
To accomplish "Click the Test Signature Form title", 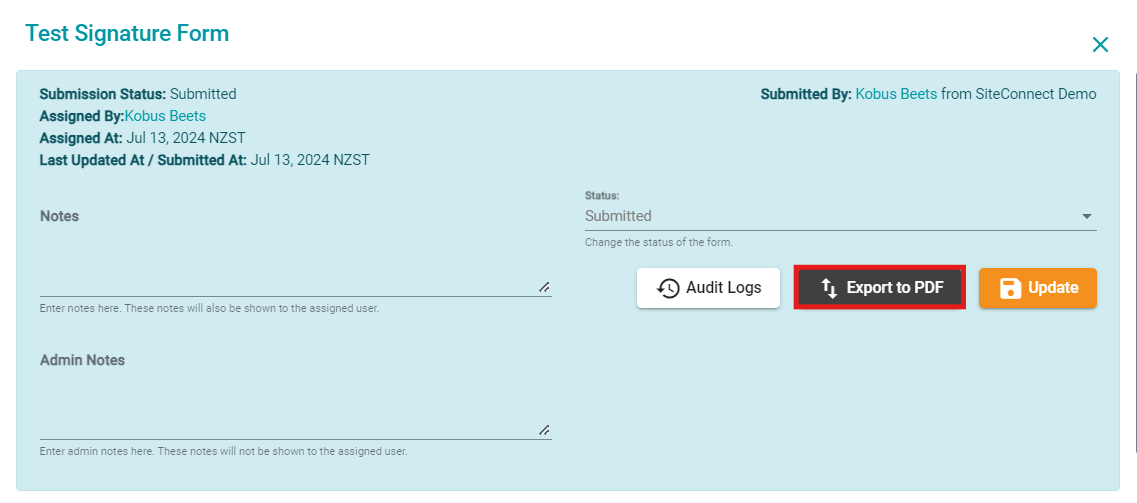I will 127,33.
